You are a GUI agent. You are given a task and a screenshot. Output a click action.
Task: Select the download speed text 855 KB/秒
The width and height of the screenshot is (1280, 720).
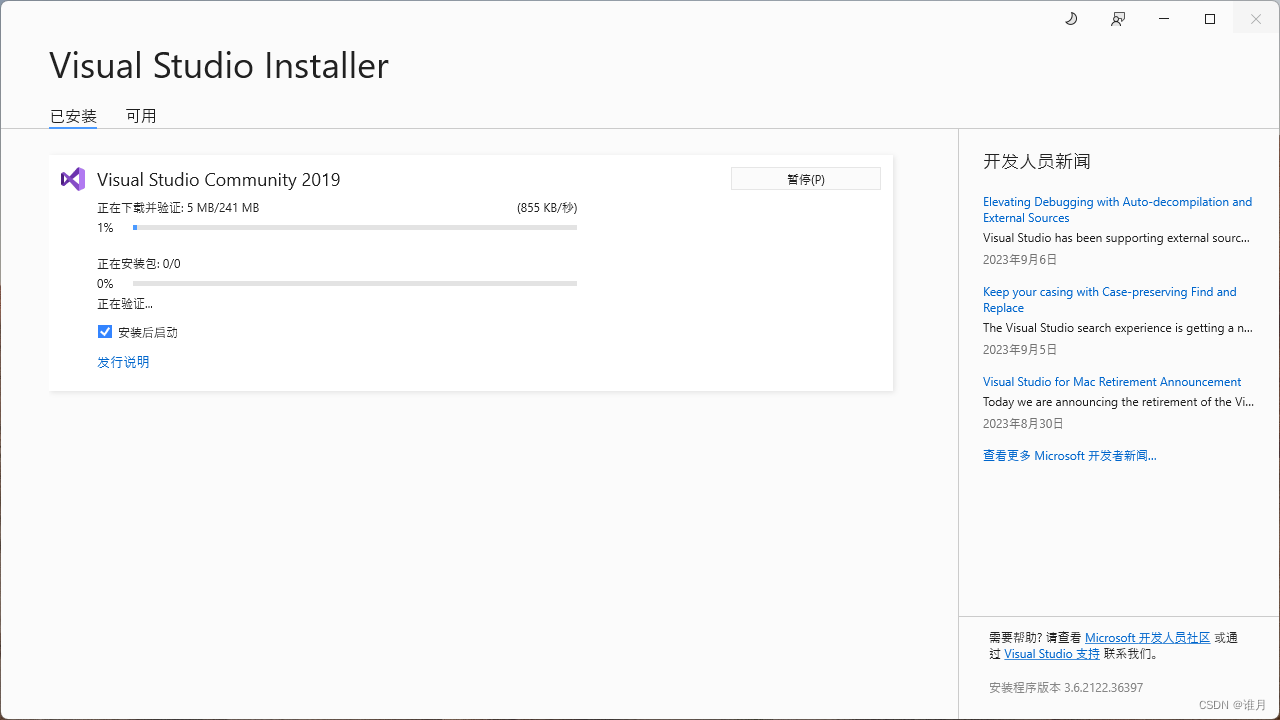tap(547, 208)
